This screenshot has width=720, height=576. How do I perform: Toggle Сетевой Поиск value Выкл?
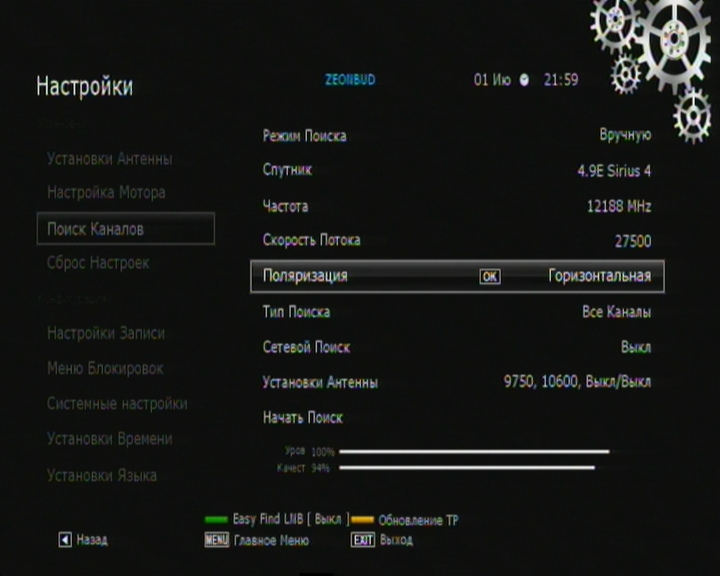(x=635, y=347)
